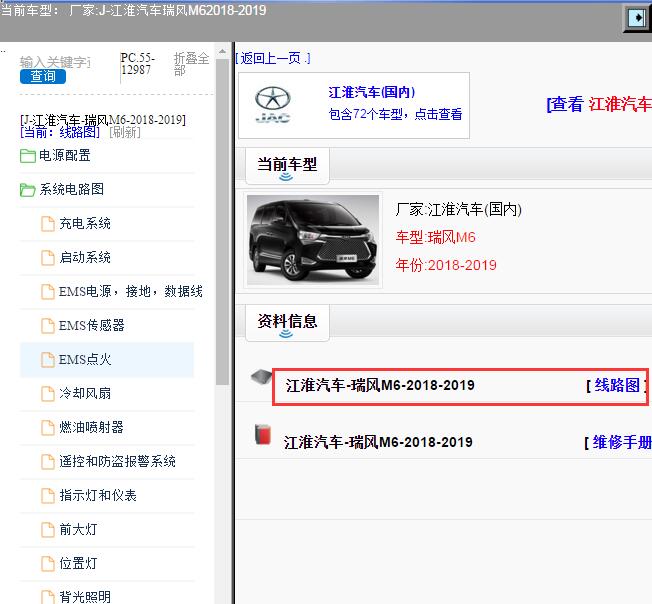Viewport: 652px width, 604px height.
Task: Select the 充电系统 tree entry
Action: point(85,224)
